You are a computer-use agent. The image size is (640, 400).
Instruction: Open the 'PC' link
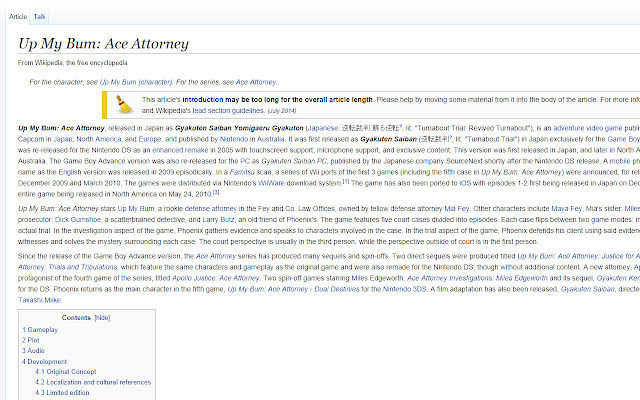coord(245,161)
